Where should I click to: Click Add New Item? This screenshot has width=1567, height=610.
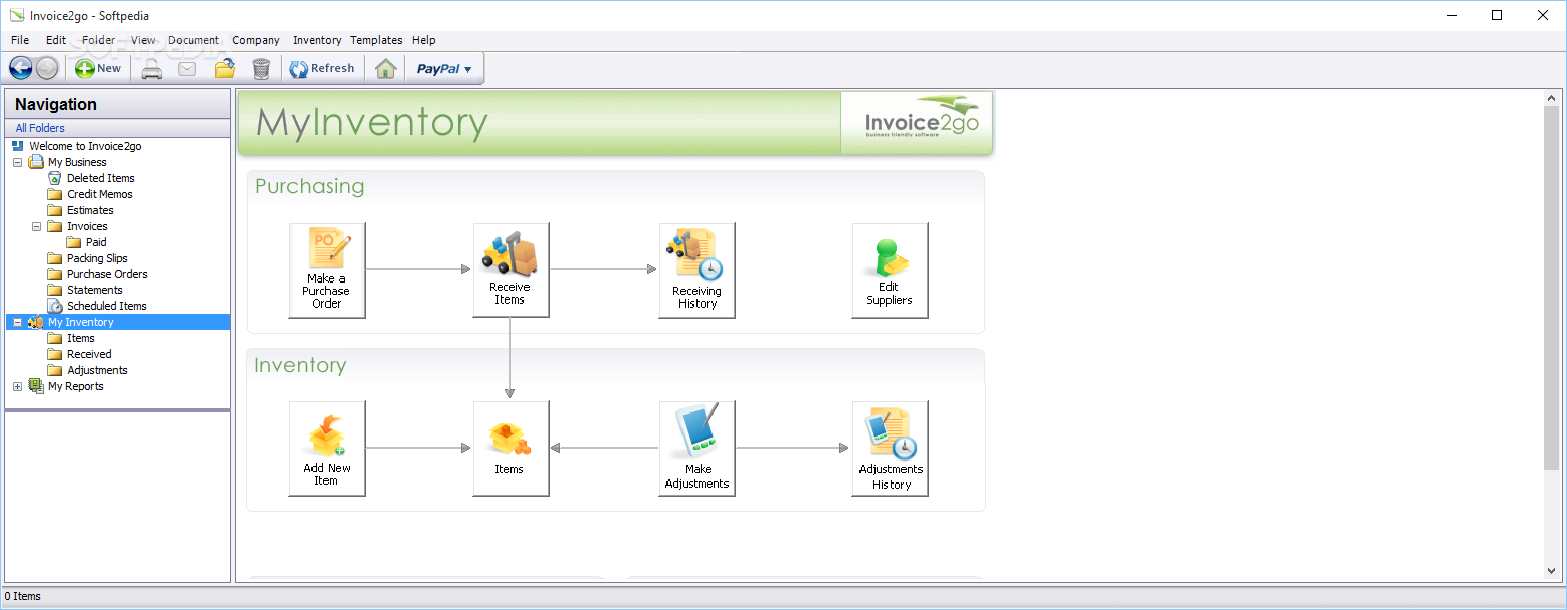[x=327, y=449]
